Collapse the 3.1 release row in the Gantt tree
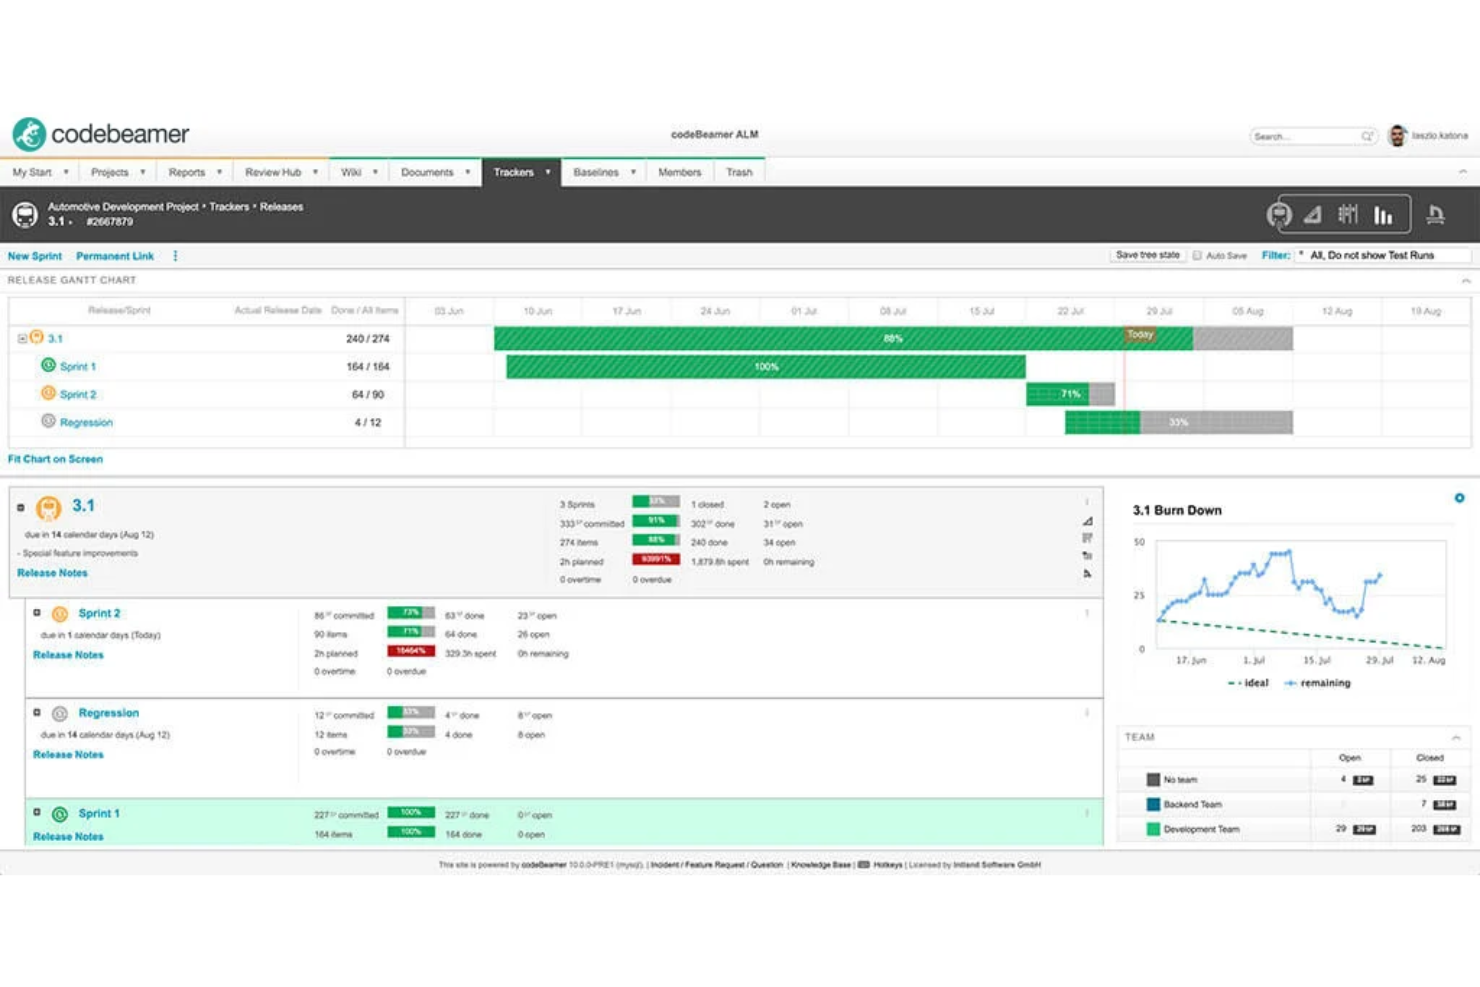This screenshot has height=987, width=1480. click(23, 338)
